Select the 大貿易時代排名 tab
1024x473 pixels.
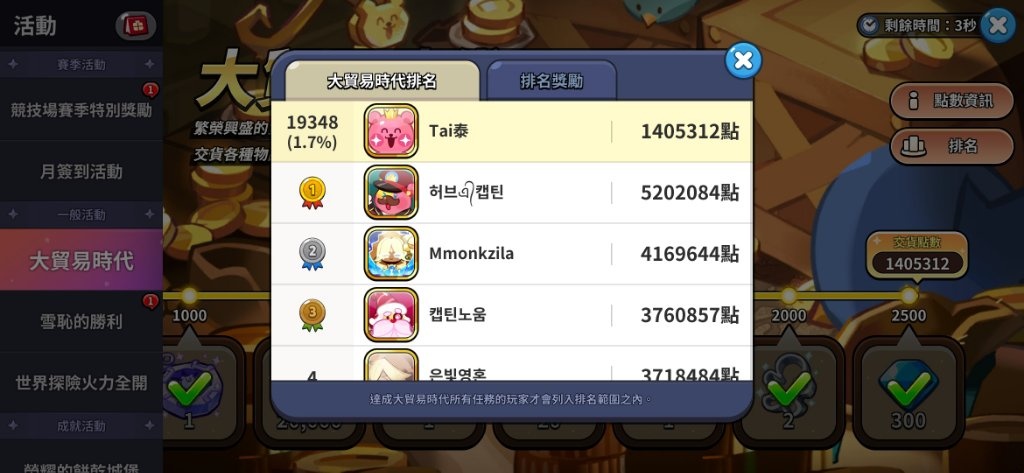coord(382,81)
